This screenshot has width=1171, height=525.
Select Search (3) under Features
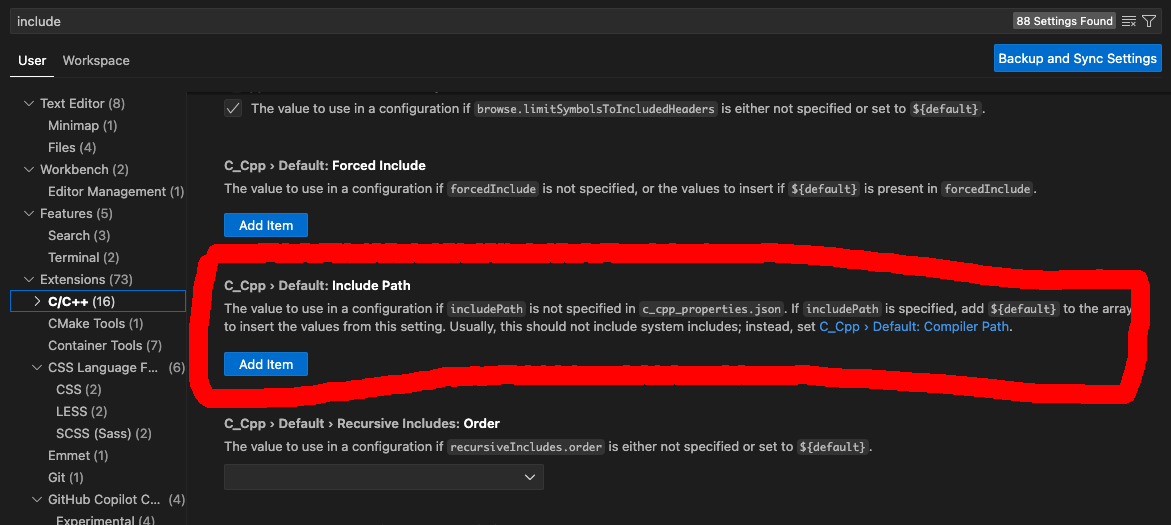79,235
